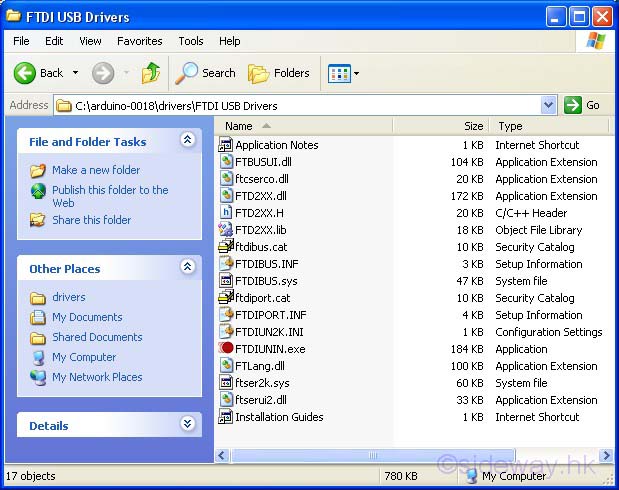The width and height of the screenshot is (619, 490).
Task: Go to the drivers folder link
Action: [69, 297]
